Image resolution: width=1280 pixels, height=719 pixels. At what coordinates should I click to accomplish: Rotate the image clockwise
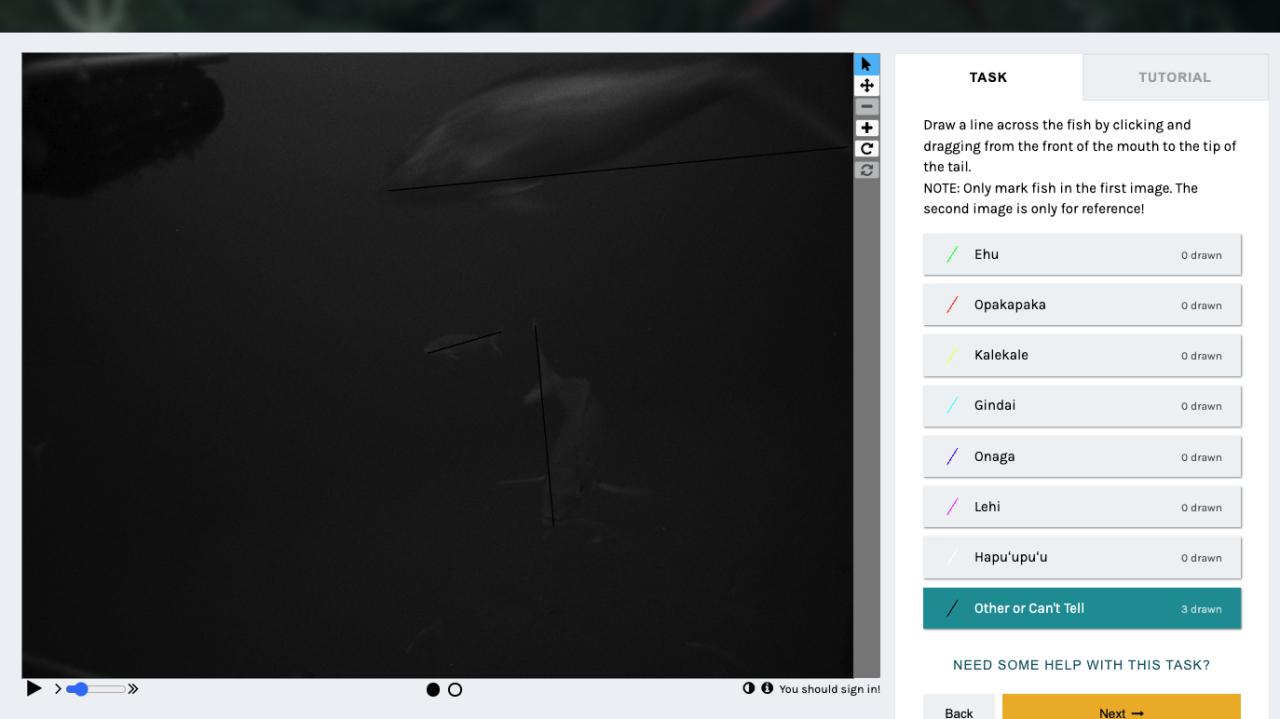pos(867,148)
